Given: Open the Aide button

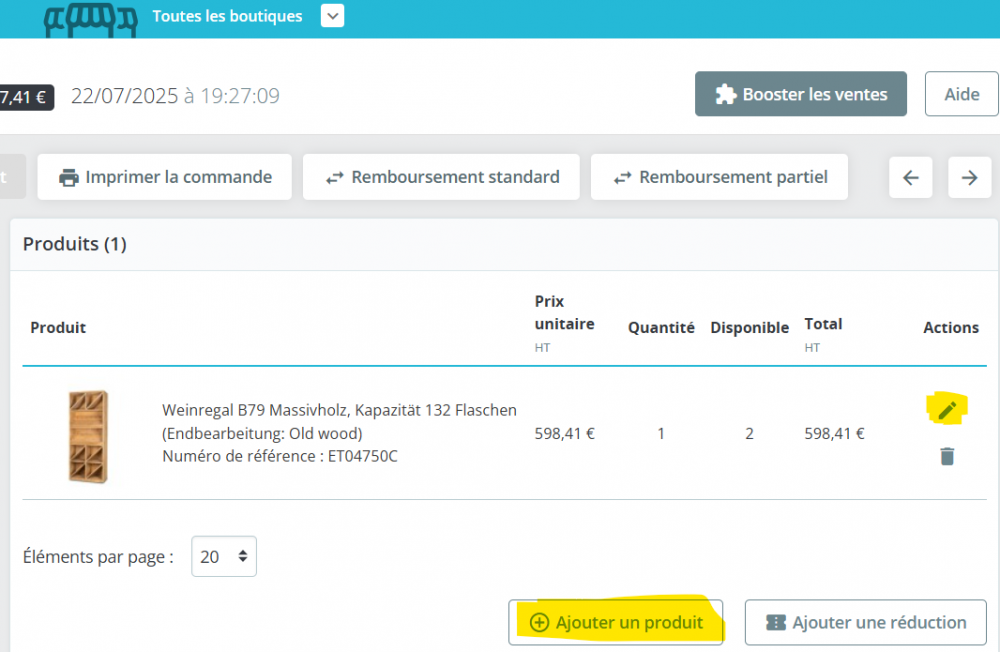Looking at the screenshot, I should 961,94.
